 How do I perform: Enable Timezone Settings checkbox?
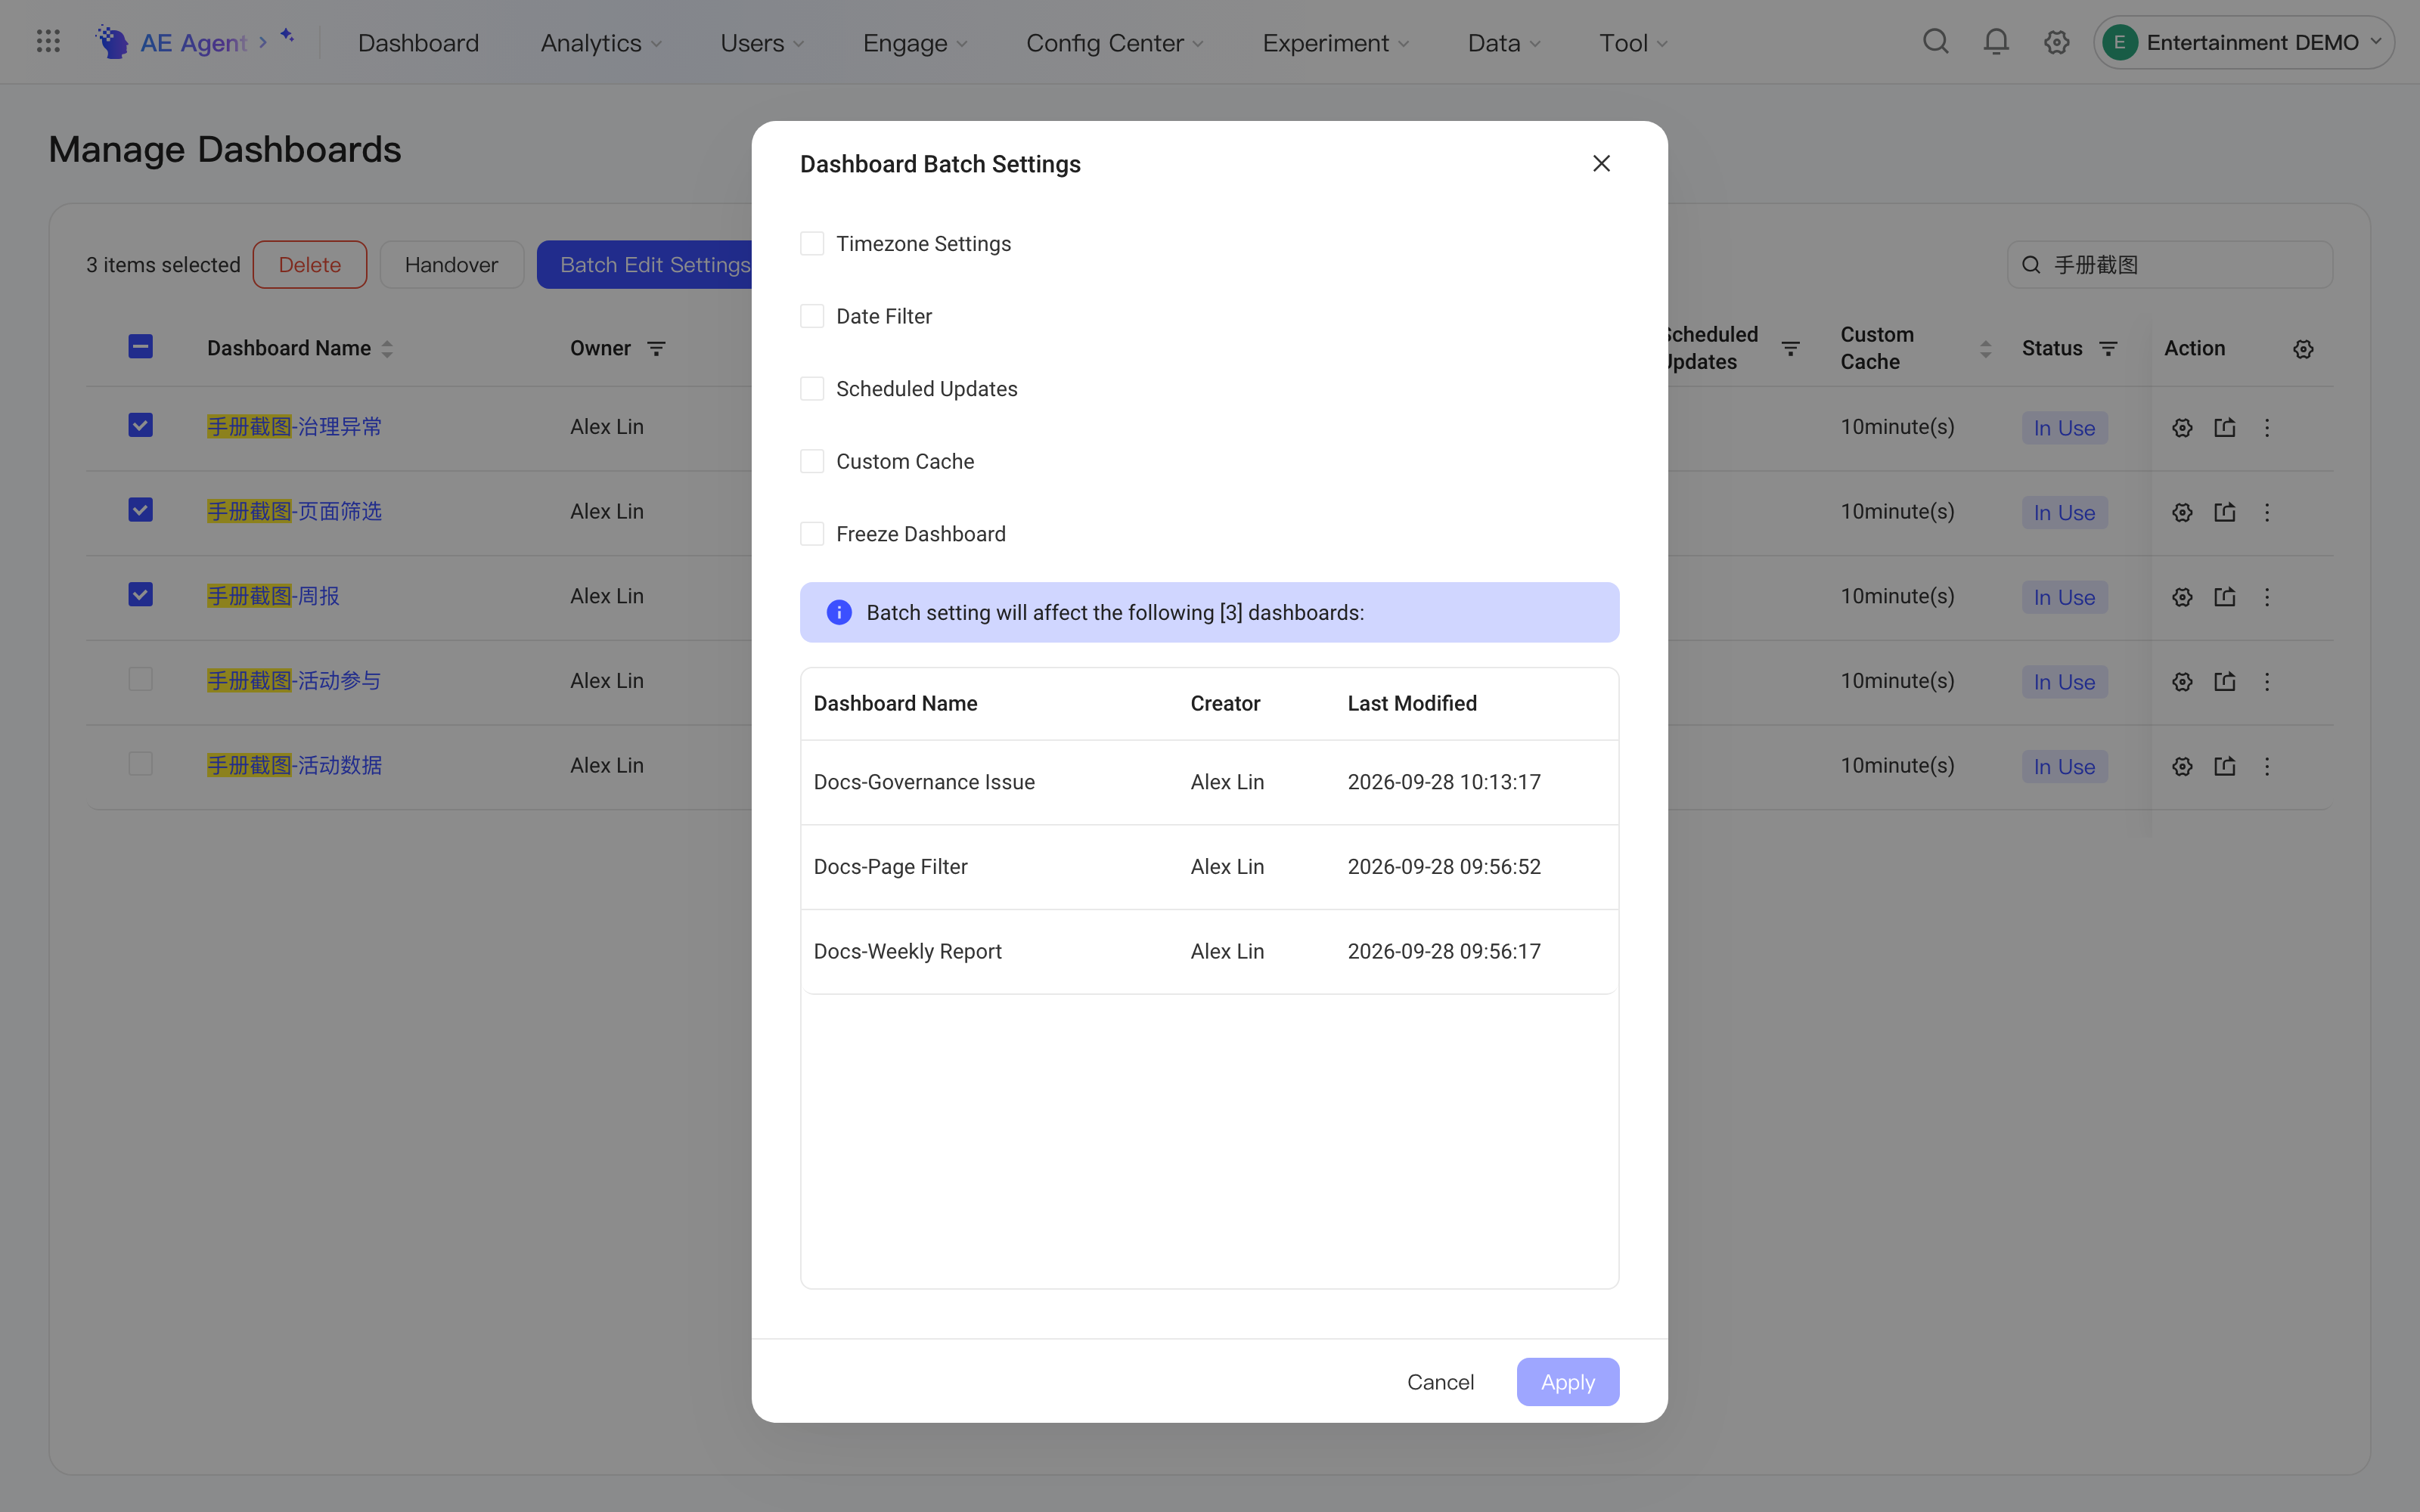[812, 244]
